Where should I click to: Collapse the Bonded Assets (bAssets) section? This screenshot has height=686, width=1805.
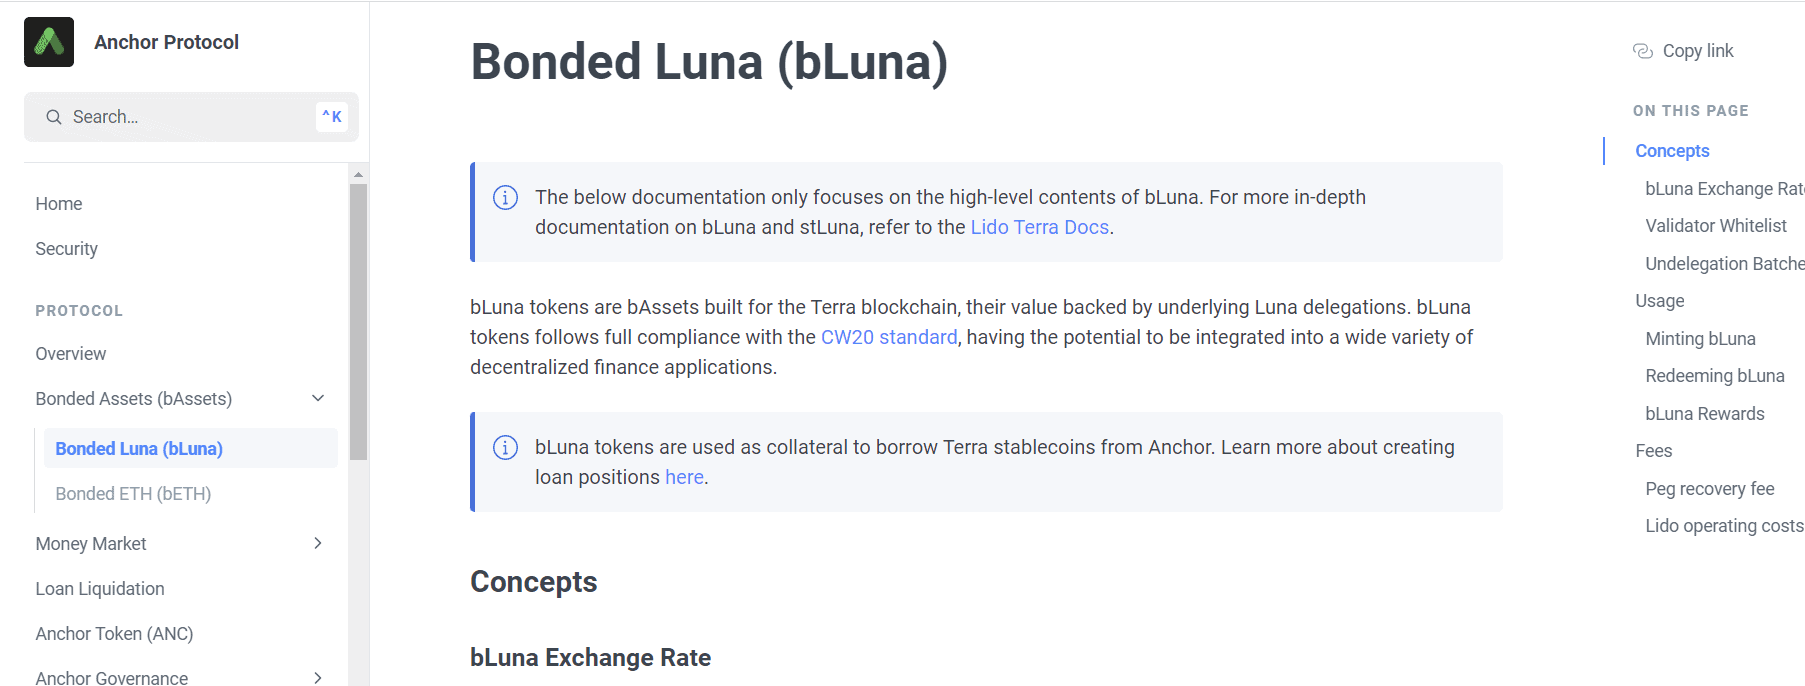(317, 398)
